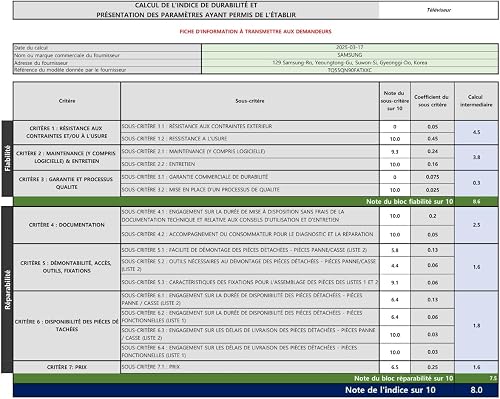Click the Réparabilité vertical block label
The width and height of the screenshot is (500, 399).
7,289
